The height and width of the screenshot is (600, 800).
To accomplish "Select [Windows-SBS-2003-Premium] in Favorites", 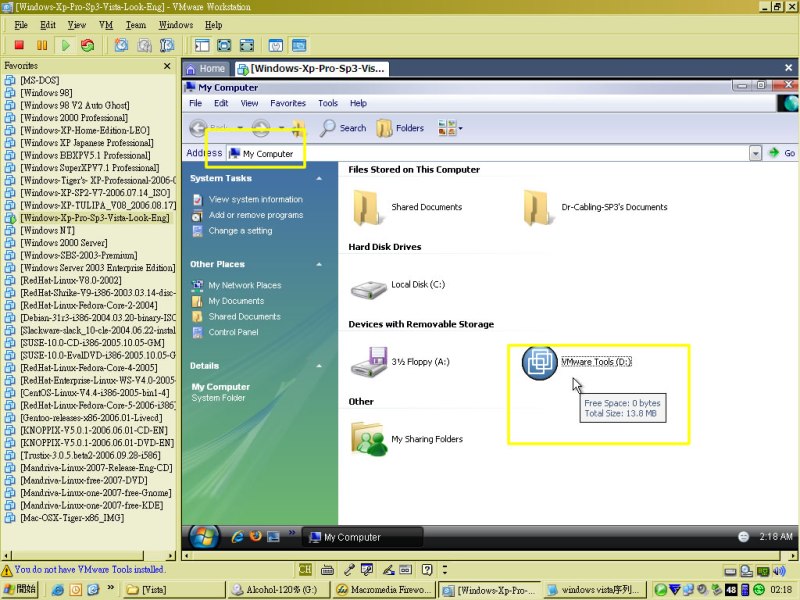I will 79,255.
